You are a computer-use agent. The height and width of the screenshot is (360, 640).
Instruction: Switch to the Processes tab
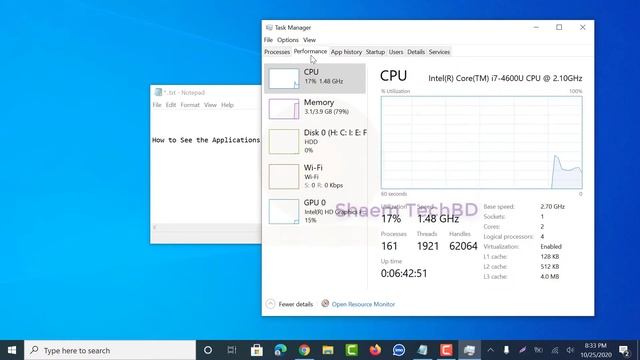277,52
